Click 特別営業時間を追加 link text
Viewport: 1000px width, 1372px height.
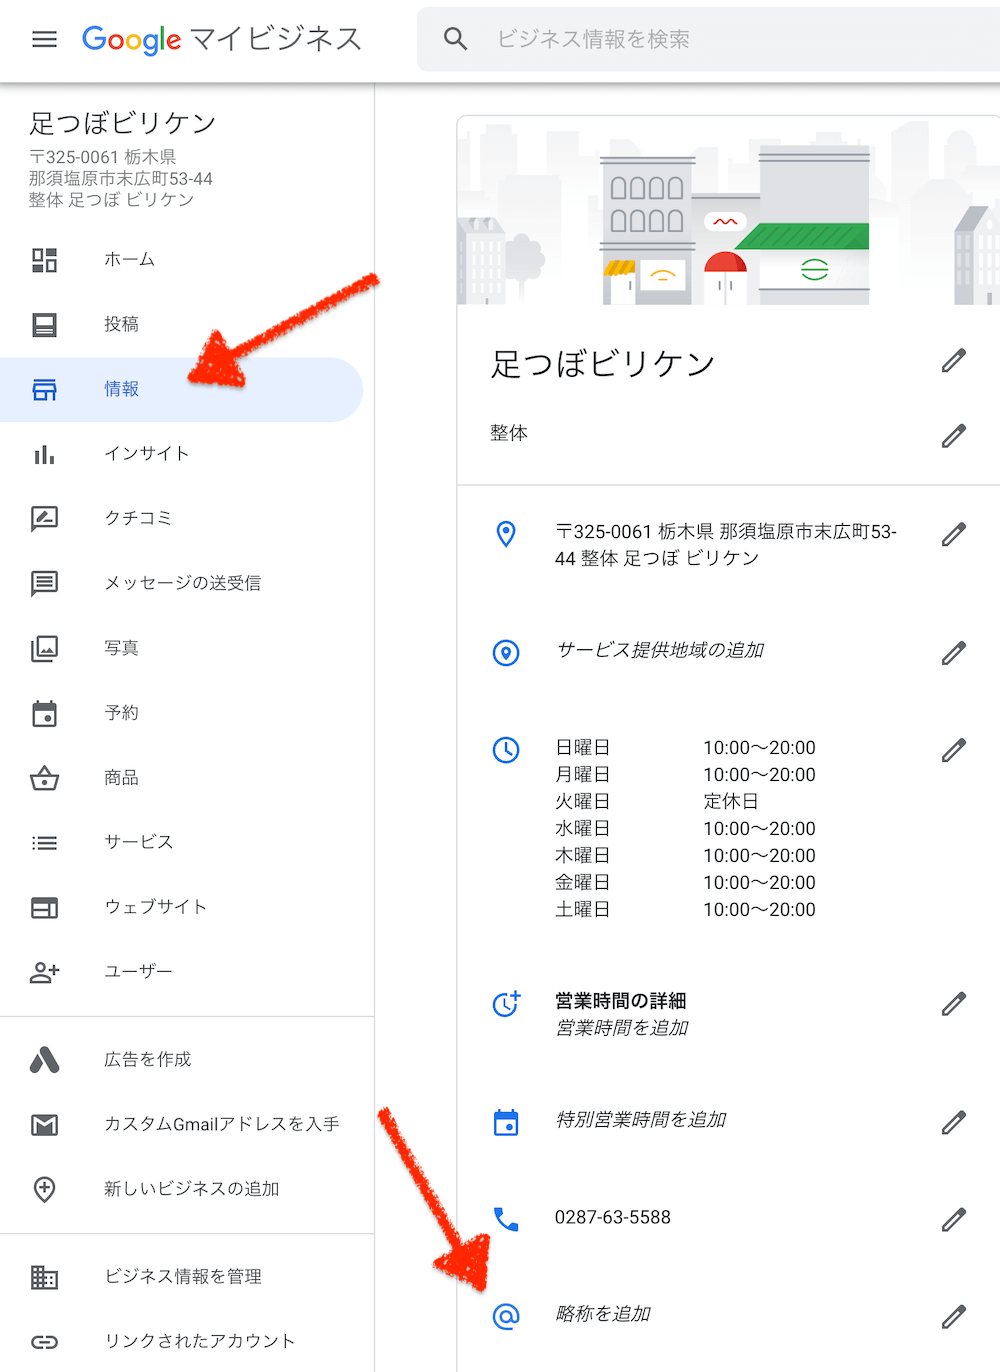coord(641,1119)
